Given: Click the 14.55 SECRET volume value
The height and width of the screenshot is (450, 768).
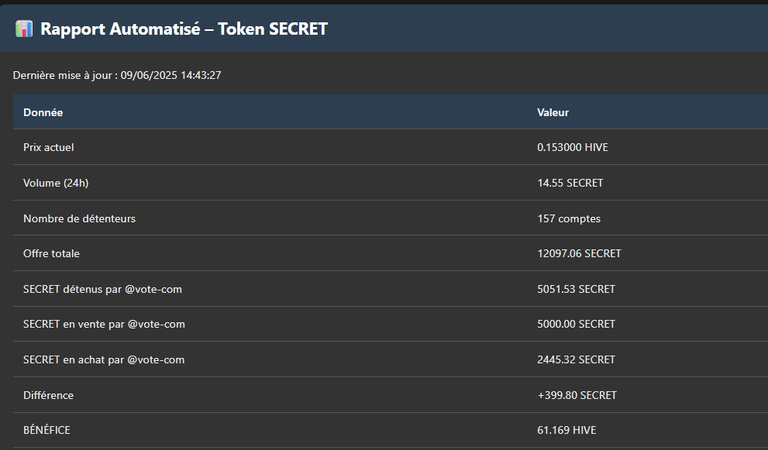Looking at the screenshot, I should (x=570, y=183).
